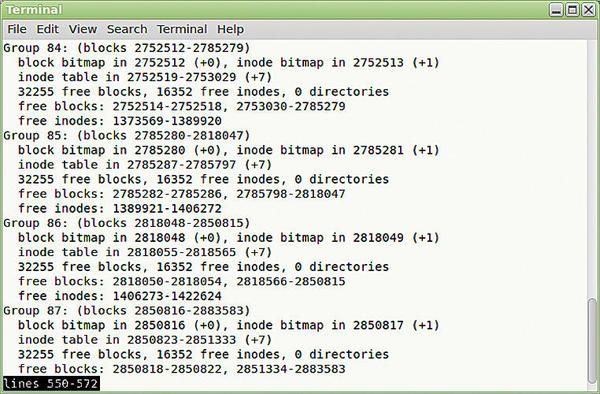This screenshot has height=394, width=600.
Task: Click the 'lines 550-572' pager status
Action: coord(51,383)
